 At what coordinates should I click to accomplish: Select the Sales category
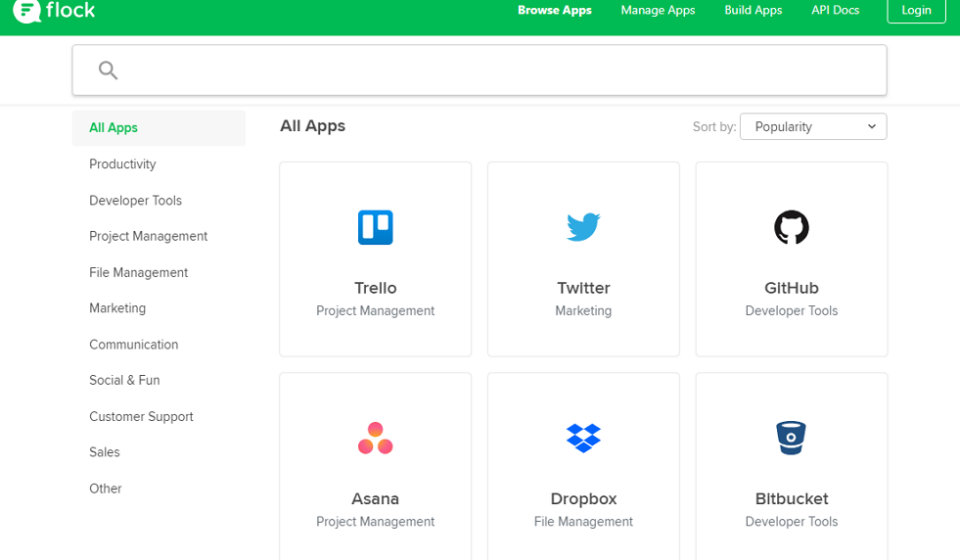(105, 452)
